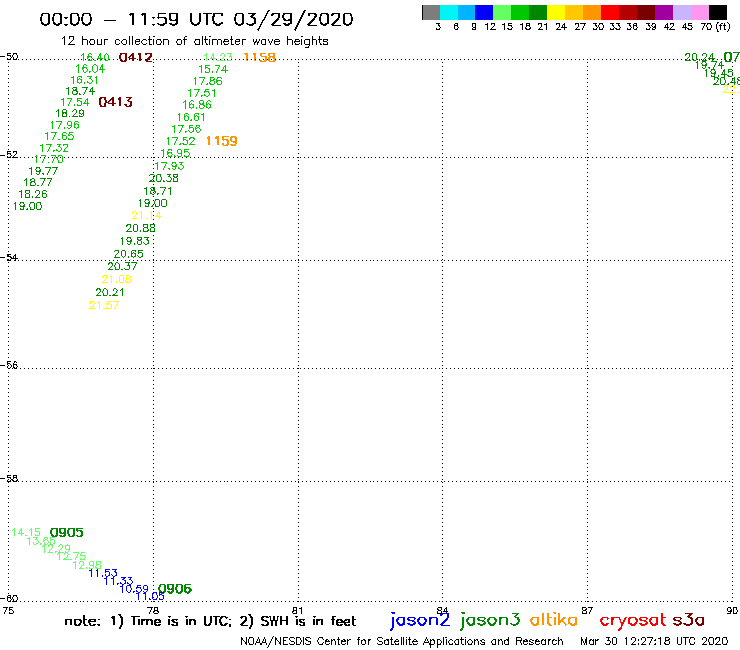
Task: Click the 20.88 wave height value
Action: (x=141, y=228)
